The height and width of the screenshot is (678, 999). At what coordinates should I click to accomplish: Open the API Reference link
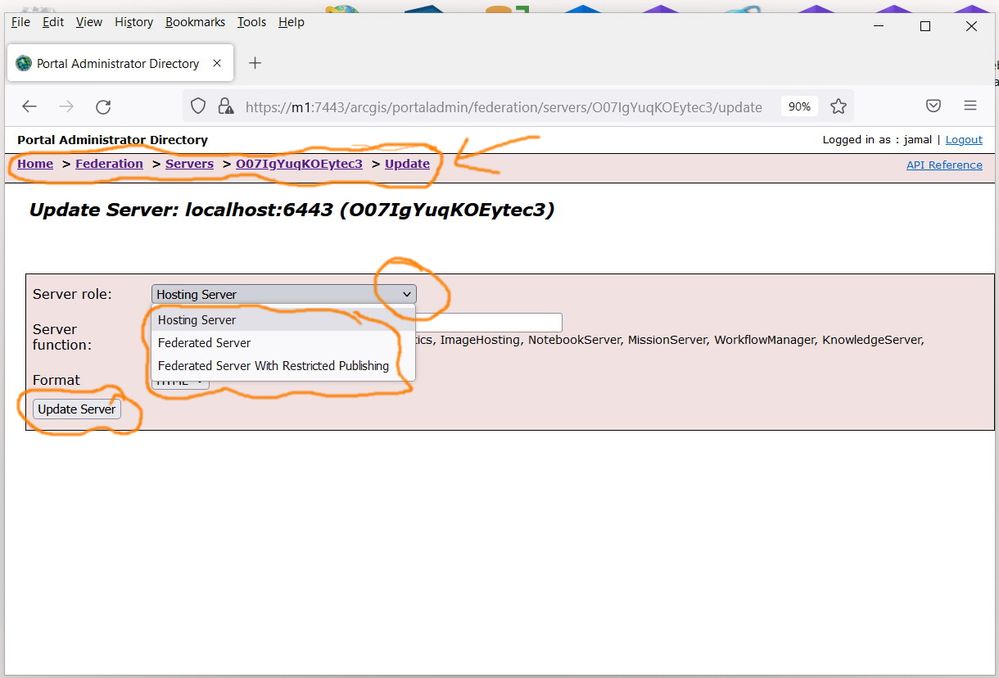pos(944,165)
